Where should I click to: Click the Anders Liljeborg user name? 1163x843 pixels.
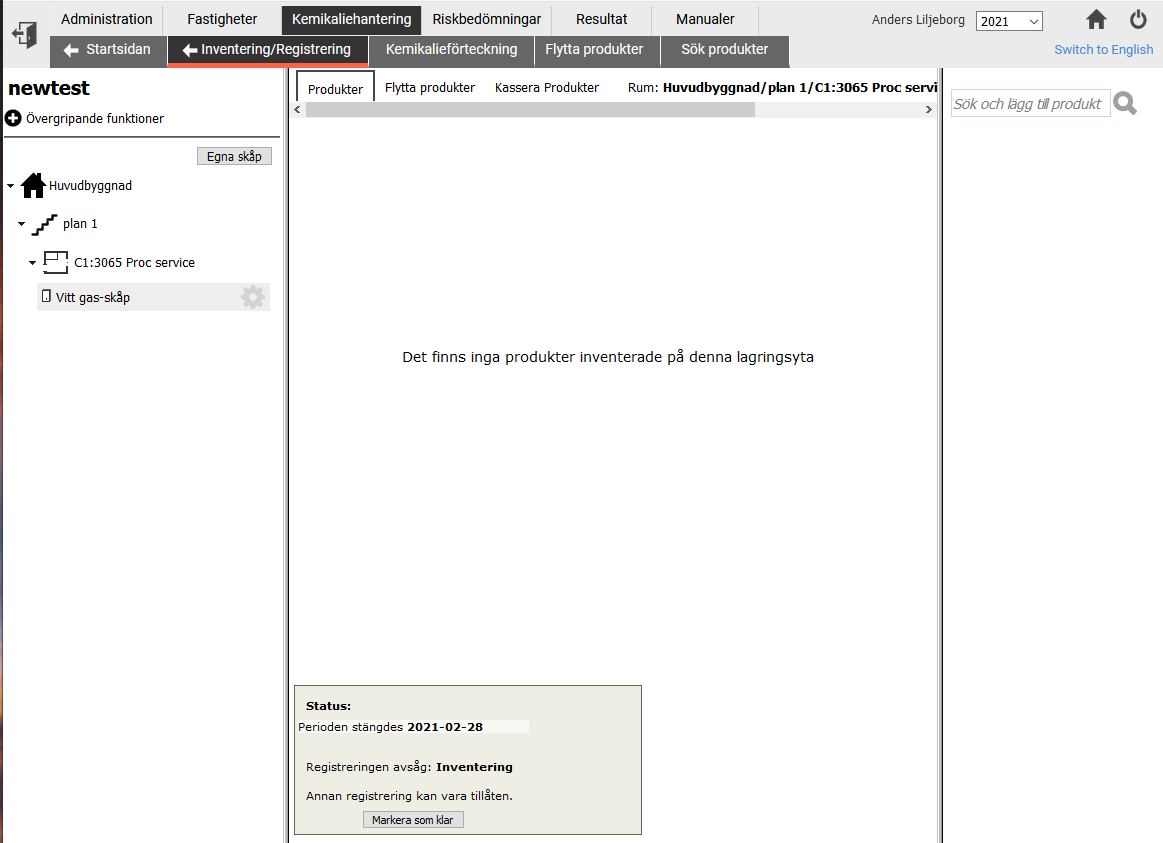point(918,20)
